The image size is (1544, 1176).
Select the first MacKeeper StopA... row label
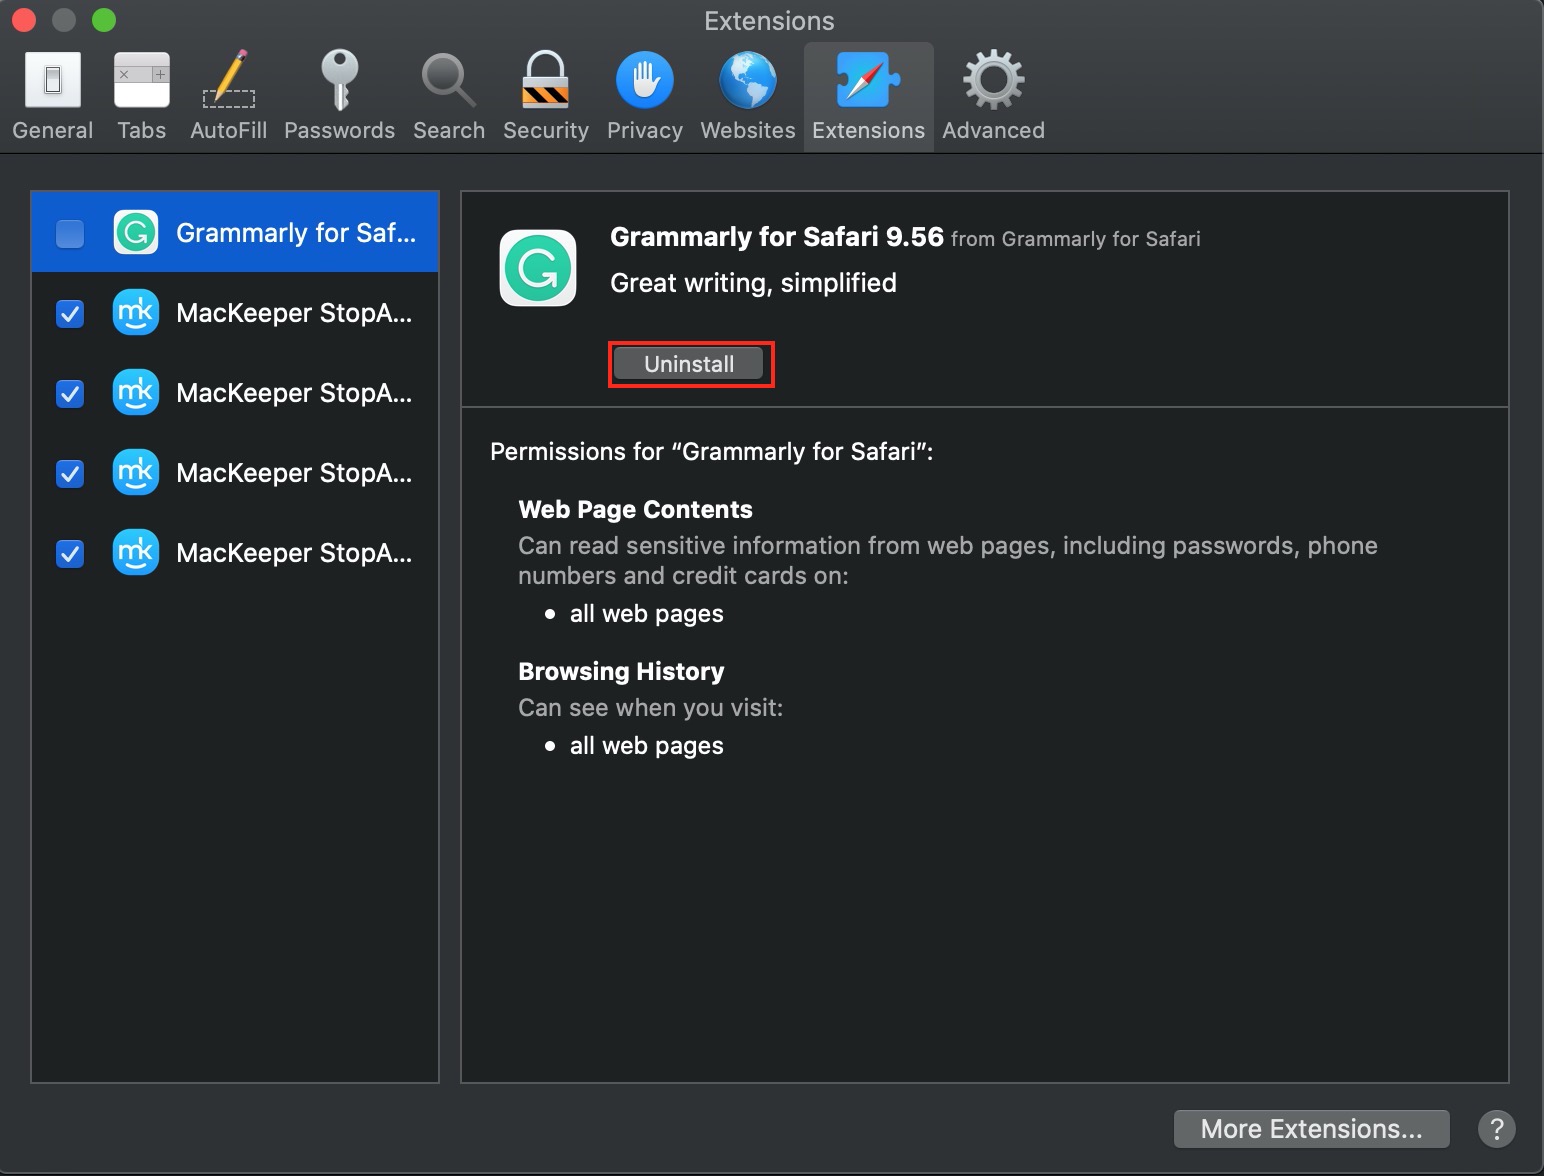(x=294, y=313)
